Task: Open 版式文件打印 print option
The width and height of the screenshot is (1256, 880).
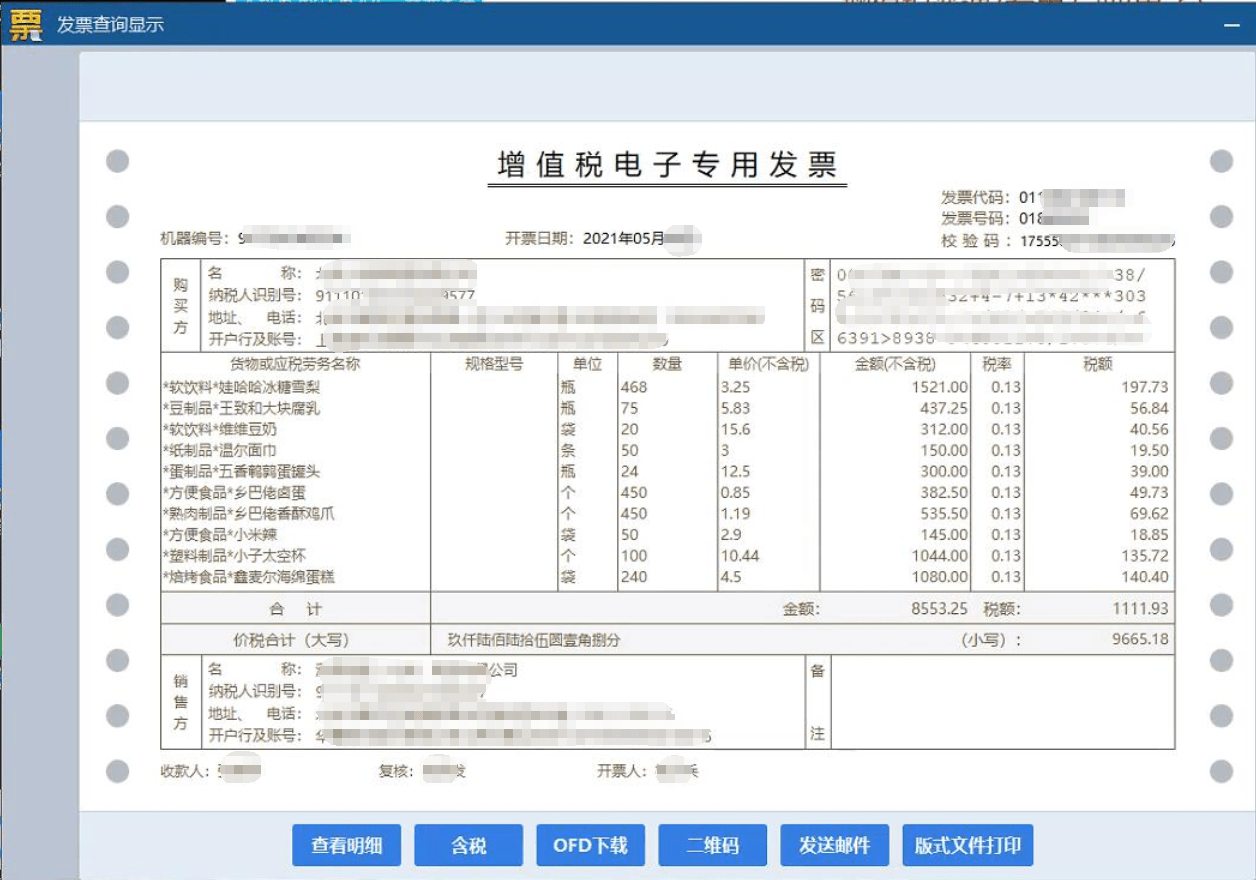Action: pyautogui.click(x=967, y=845)
